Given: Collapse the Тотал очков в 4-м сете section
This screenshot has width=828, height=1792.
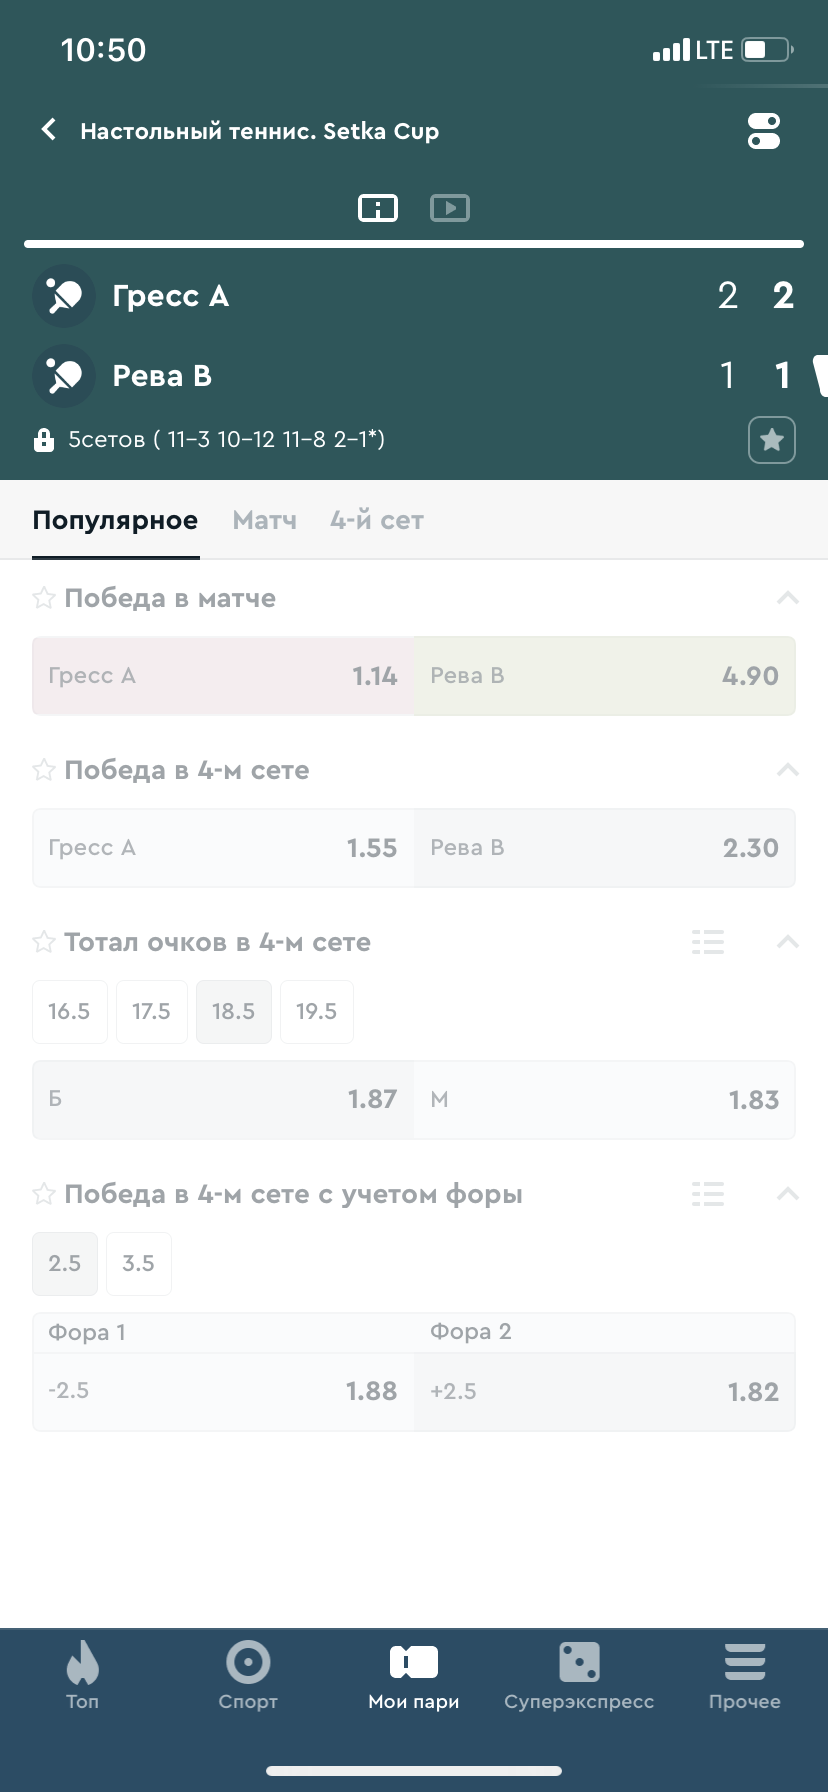Looking at the screenshot, I should tap(788, 942).
